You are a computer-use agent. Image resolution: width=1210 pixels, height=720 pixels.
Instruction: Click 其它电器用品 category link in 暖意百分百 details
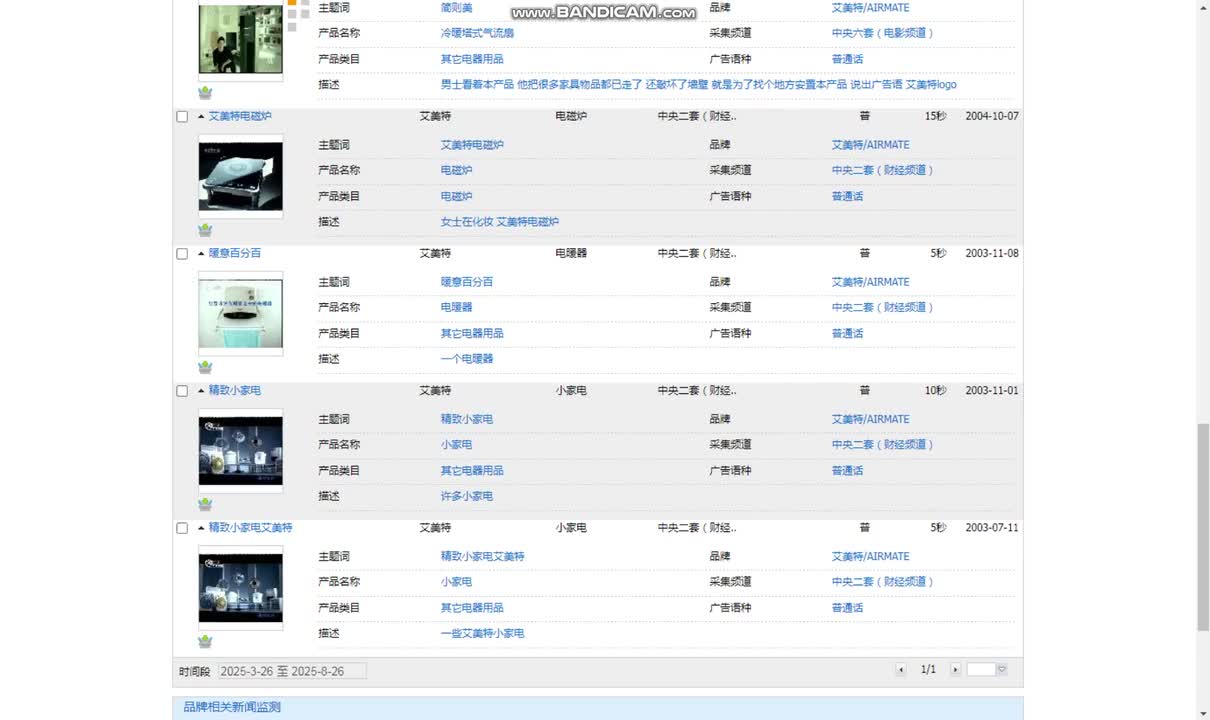472,333
